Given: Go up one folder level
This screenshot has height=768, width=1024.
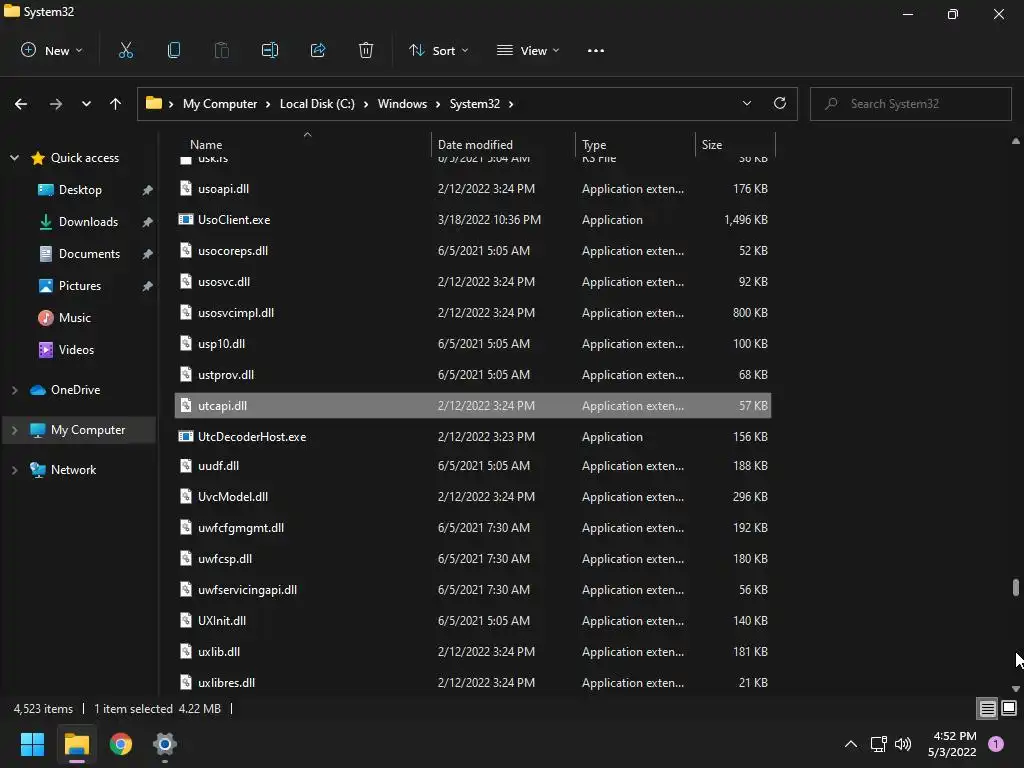Looking at the screenshot, I should pyautogui.click(x=116, y=104).
